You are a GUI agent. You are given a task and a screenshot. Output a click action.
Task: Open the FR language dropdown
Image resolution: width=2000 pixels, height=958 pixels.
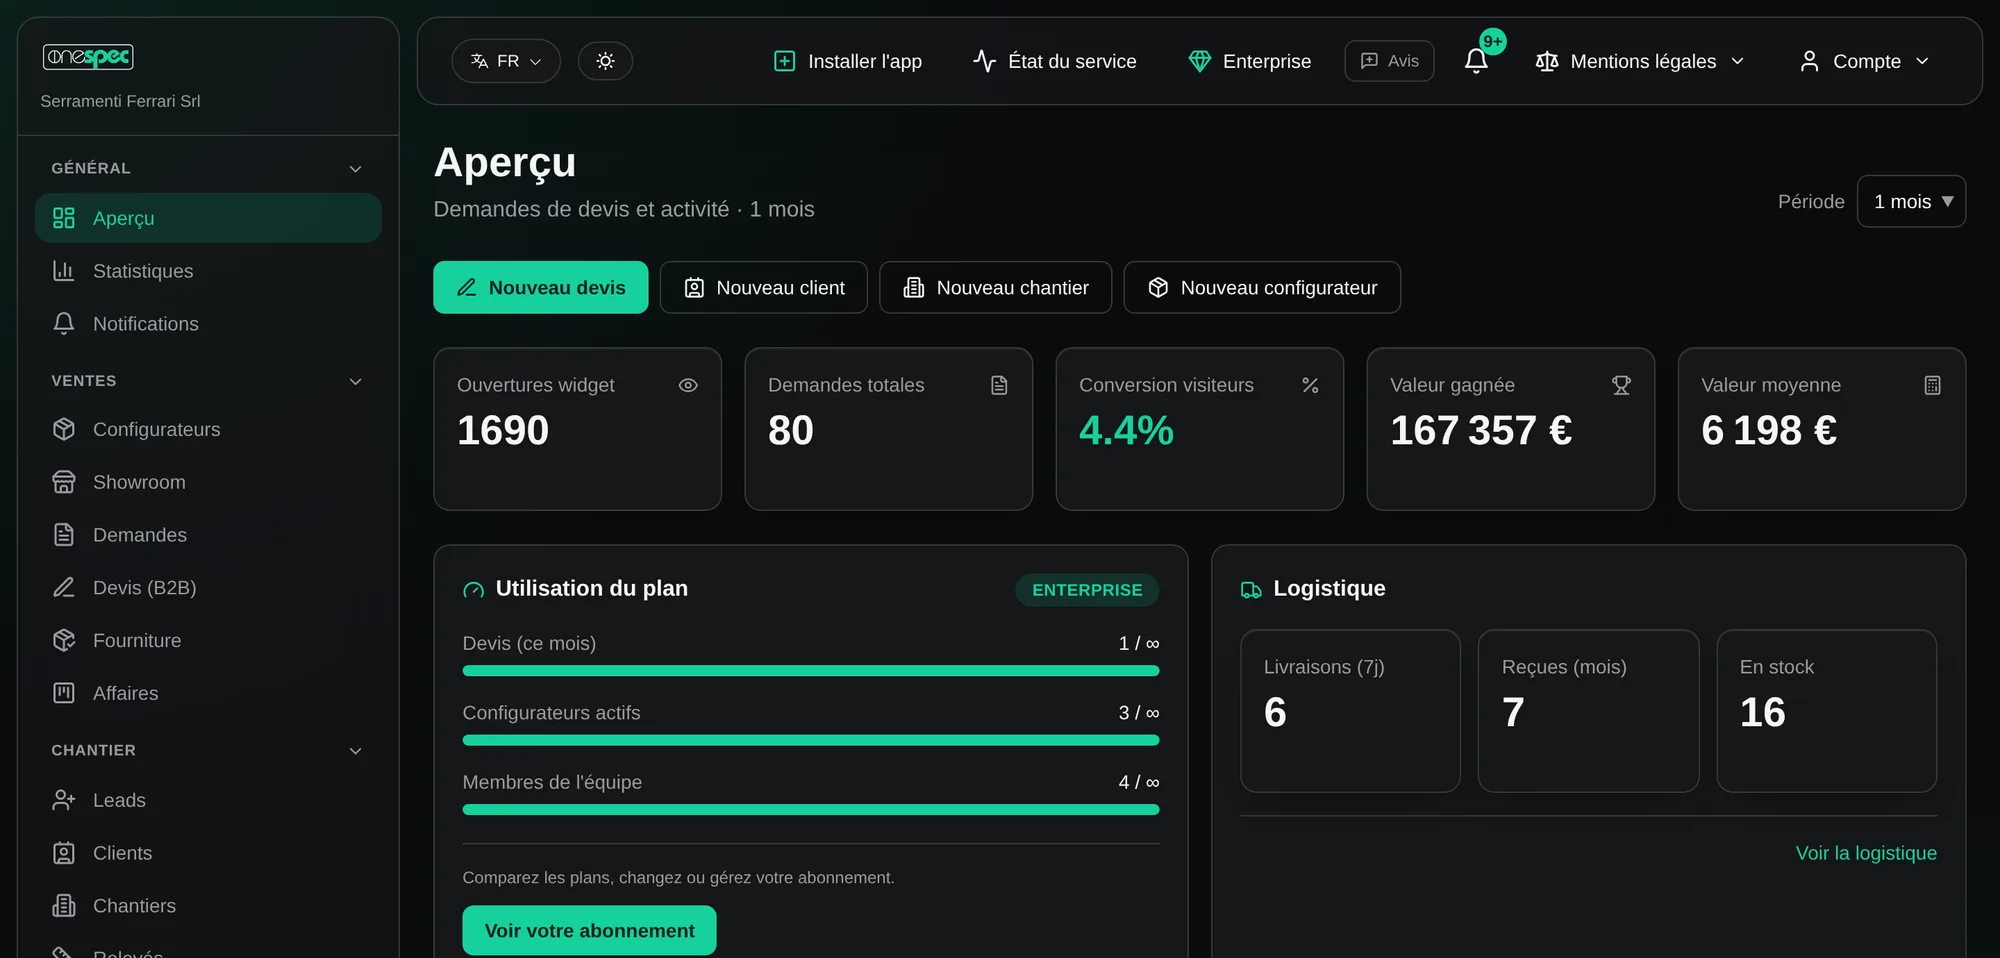(x=506, y=61)
